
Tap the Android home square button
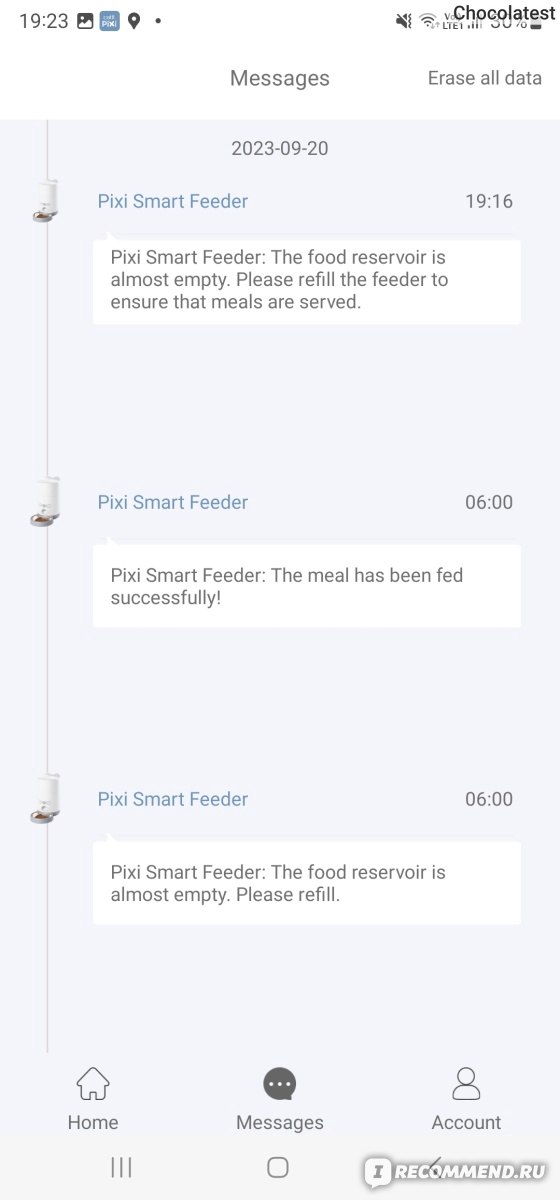pyautogui.click(x=278, y=1166)
